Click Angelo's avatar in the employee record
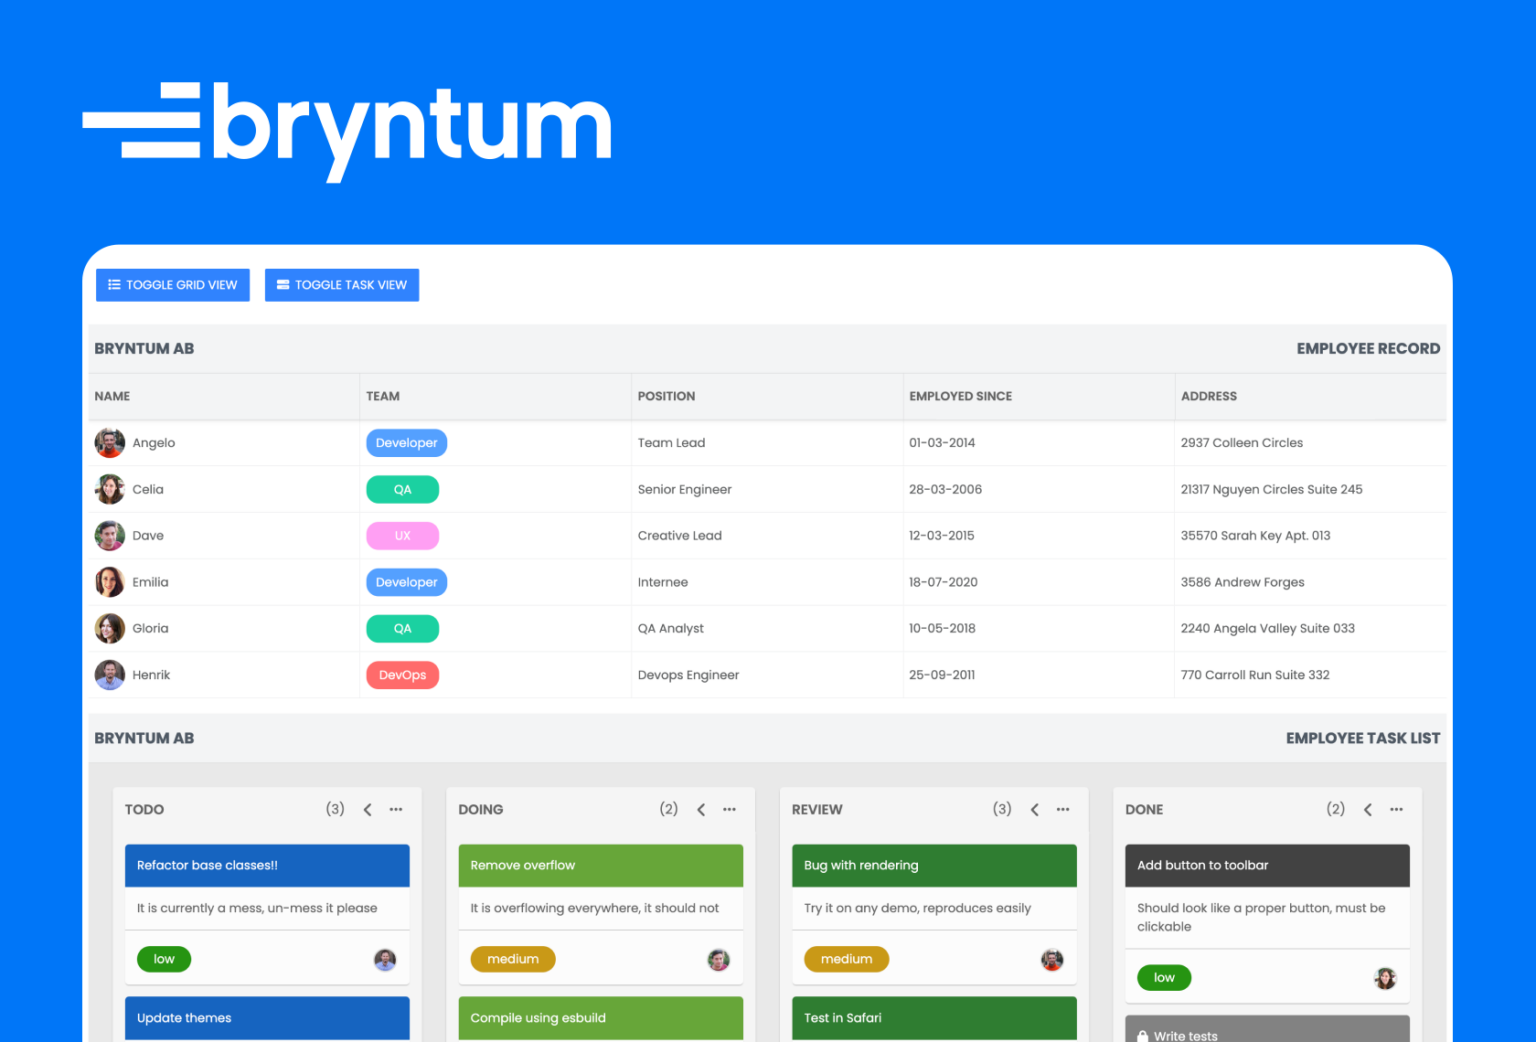Image resolution: width=1536 pixels, height=1042 pixels. coord(109,442)
